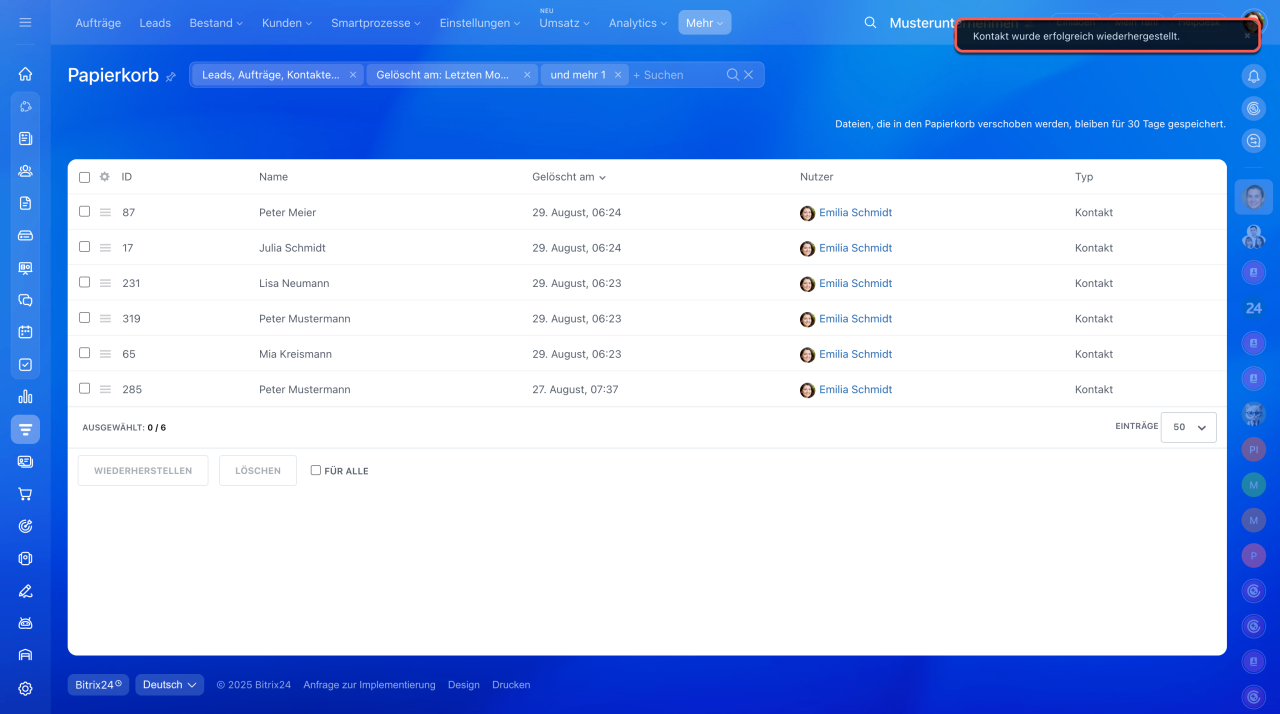
Task: Click 'Anfrage zur Implementierung' footer link
Action: point(369,685)
